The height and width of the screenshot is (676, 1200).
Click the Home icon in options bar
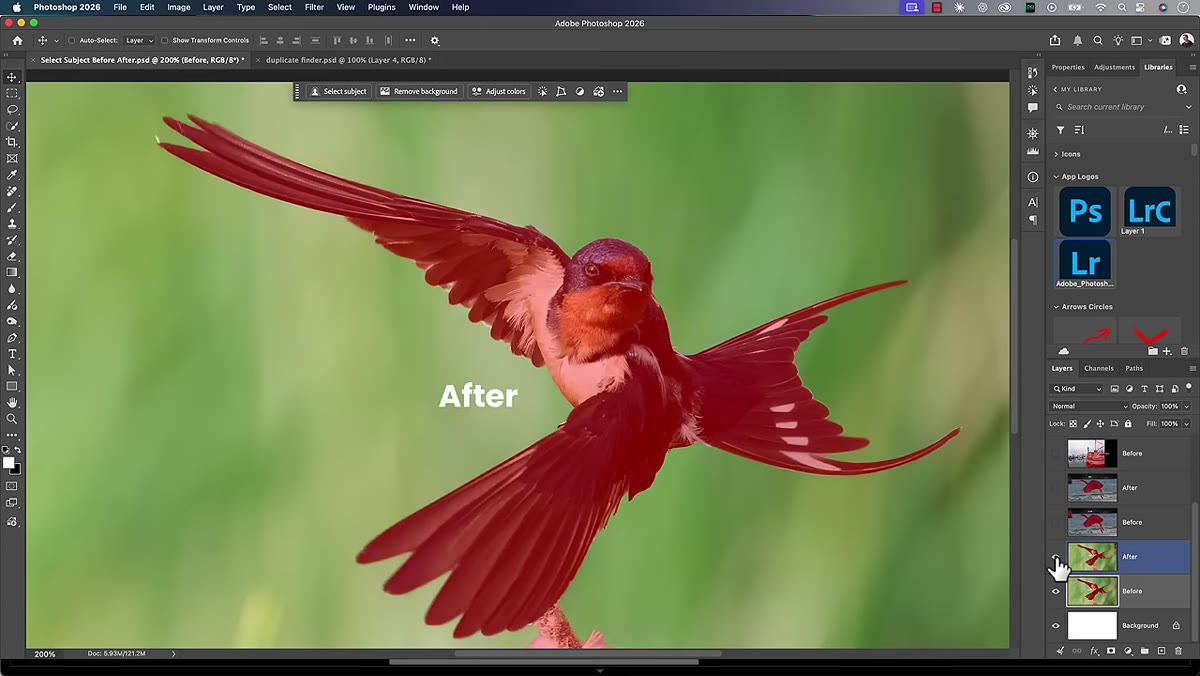tap(17, 41)
